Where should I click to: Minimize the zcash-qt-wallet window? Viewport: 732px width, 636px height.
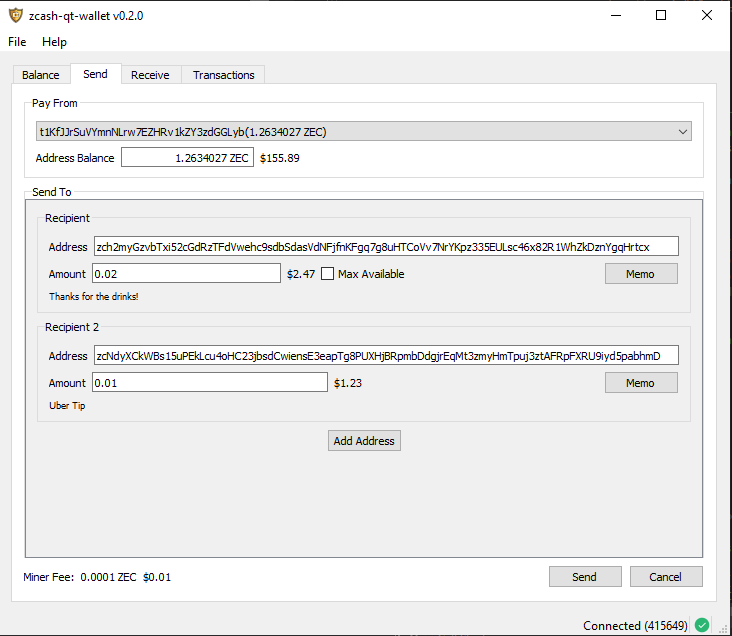[616, 15]
